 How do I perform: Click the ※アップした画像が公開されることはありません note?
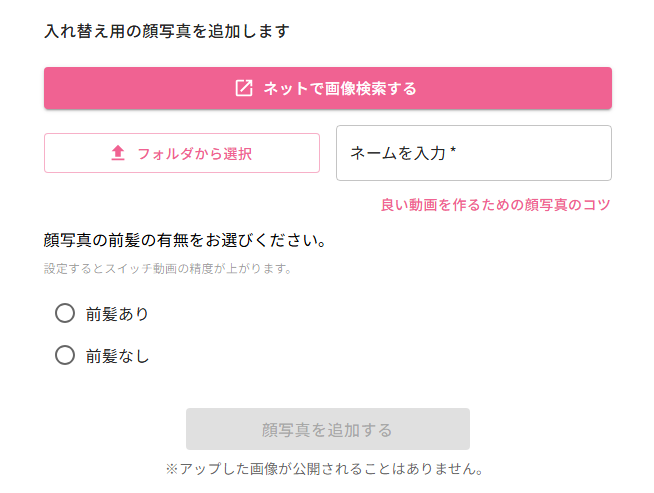tap(326, 468)
